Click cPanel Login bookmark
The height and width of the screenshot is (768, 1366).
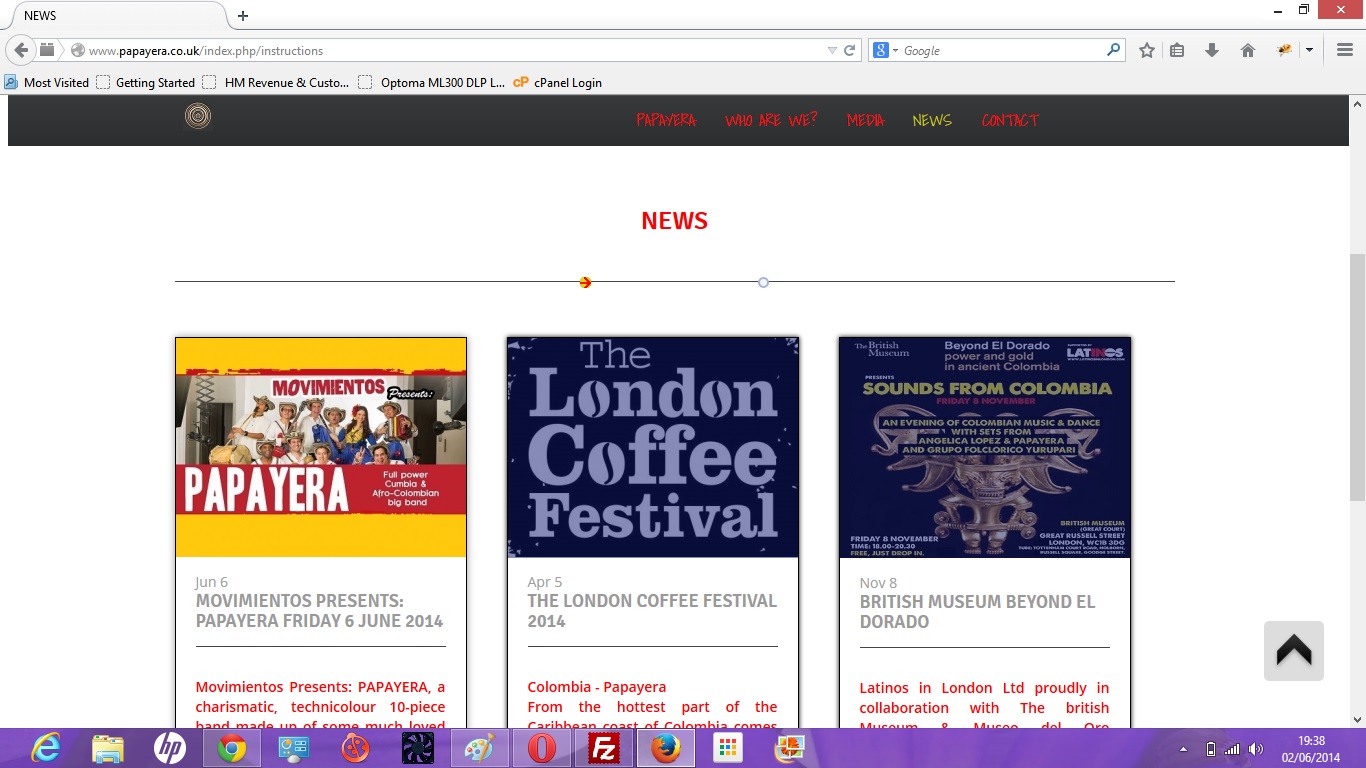point(558,82)
